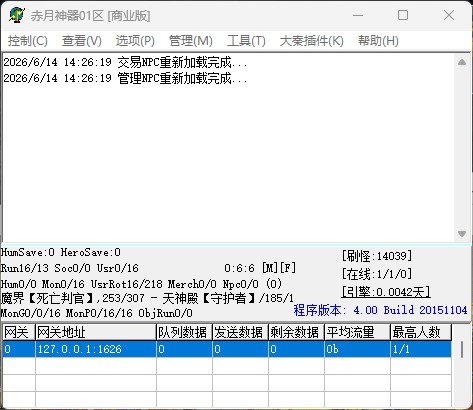
Task: Click the HumSave:0 HeroSave:0 status line
Action: pyautogui.click(x=61, y=252)
